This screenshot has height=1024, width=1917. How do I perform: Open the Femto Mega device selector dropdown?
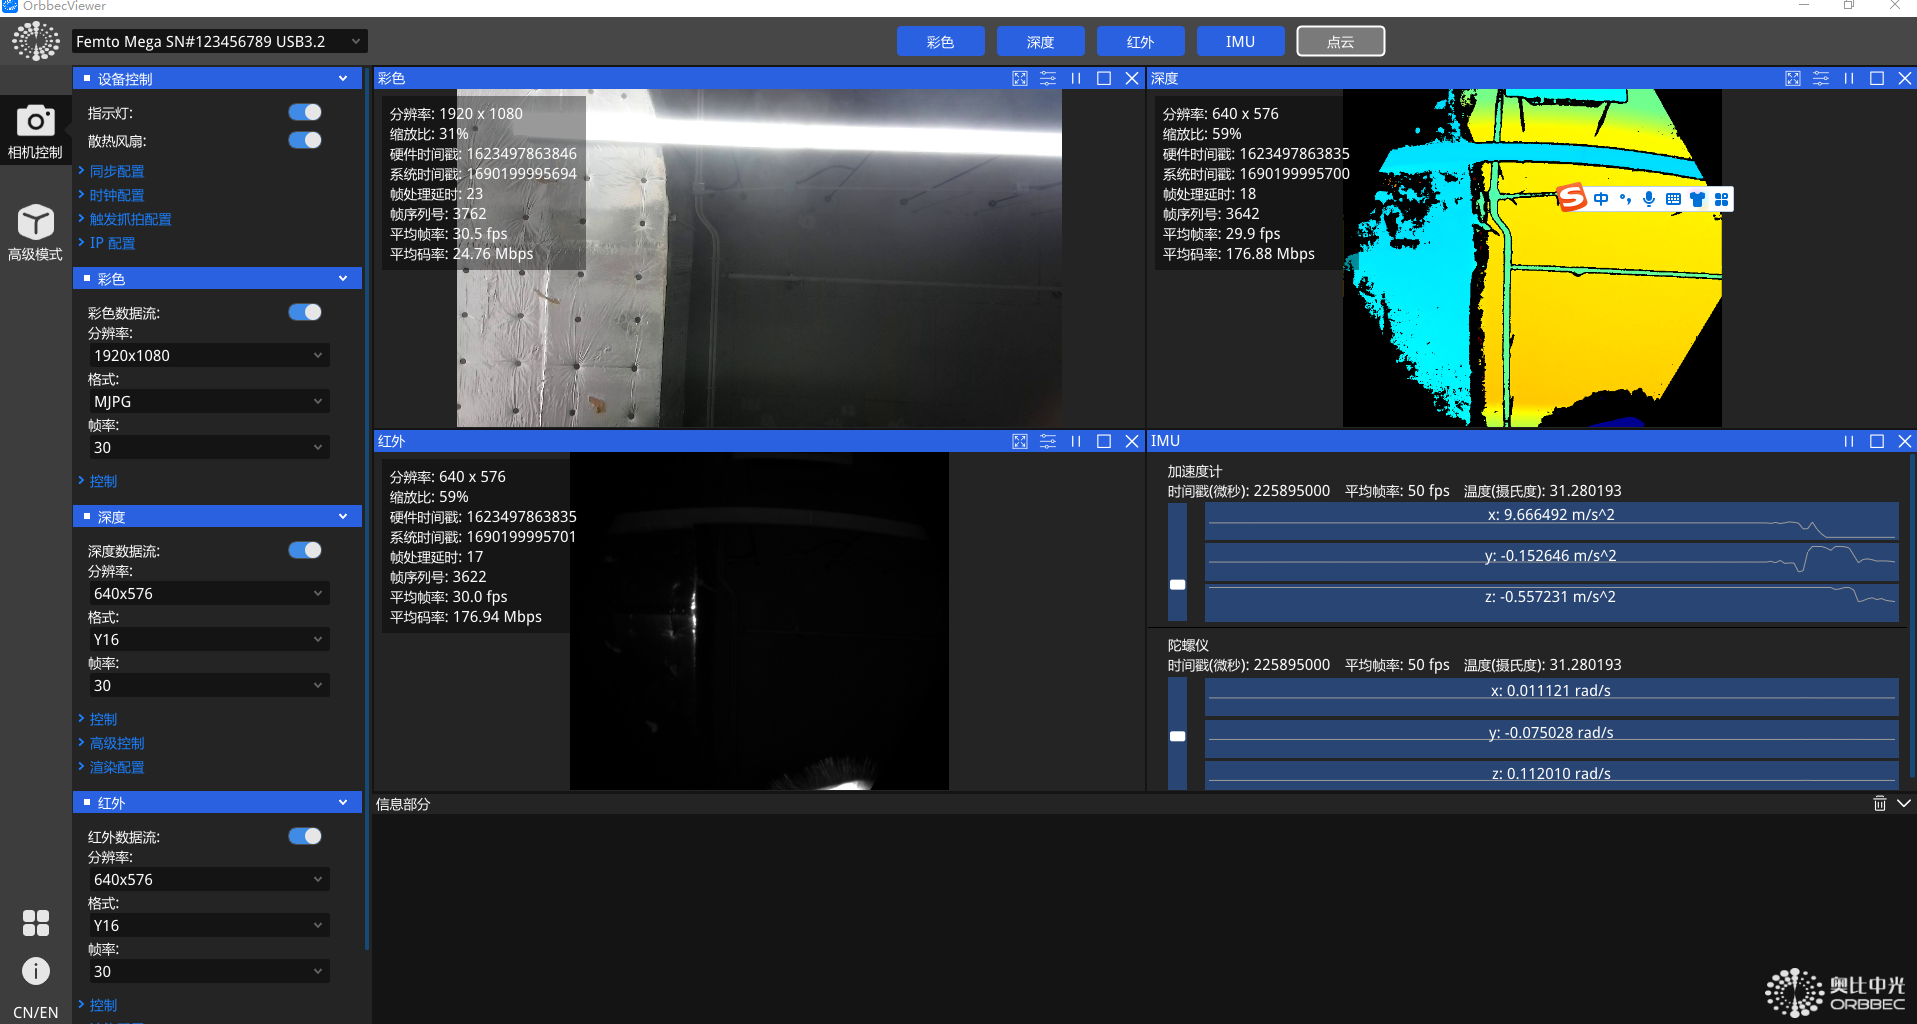(x=219, y=41)
